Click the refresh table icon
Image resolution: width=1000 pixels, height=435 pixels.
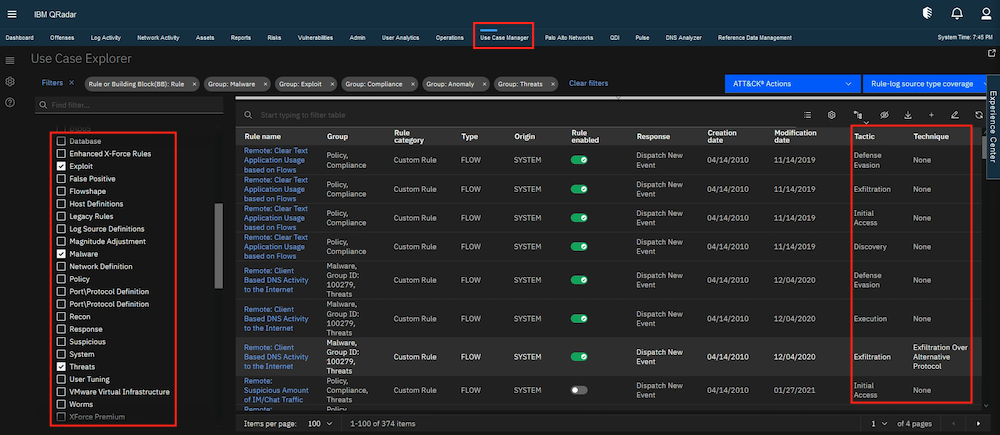pyautogui.click(x=979, y=115)
